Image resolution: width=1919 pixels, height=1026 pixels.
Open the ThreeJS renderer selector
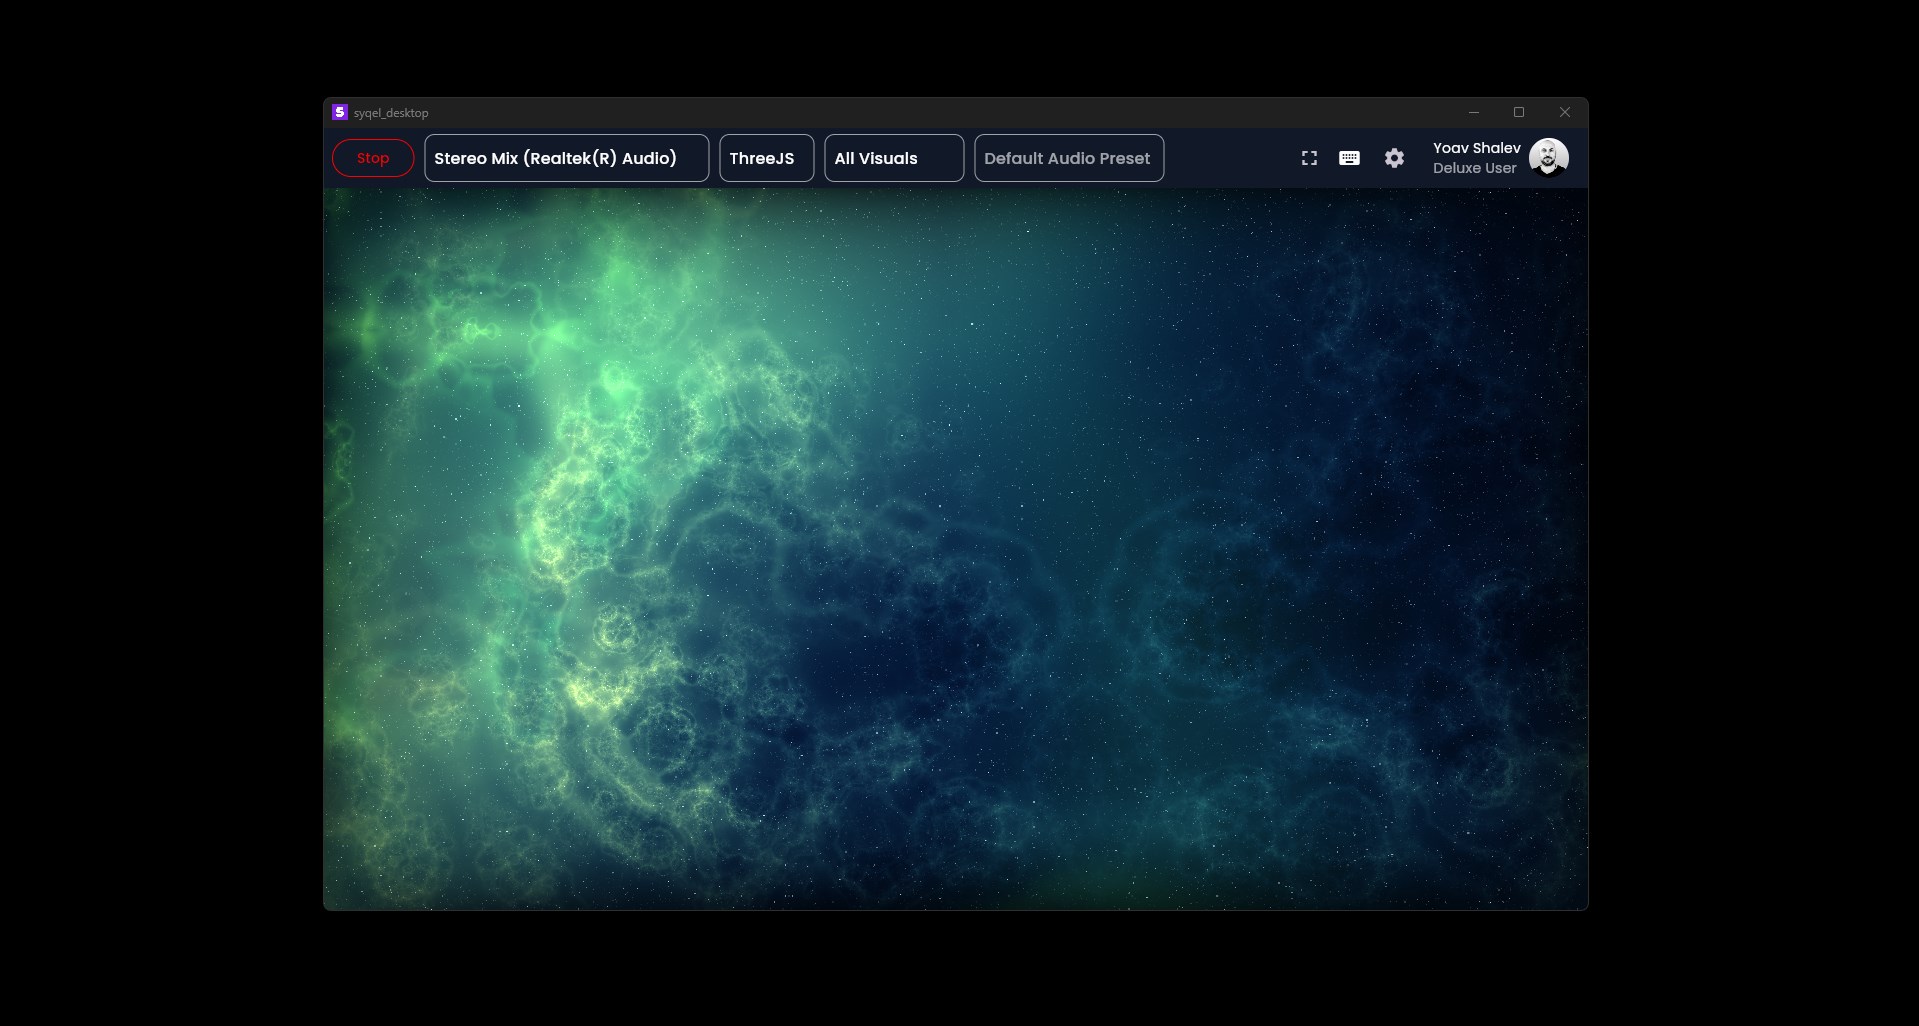[765, 157]
